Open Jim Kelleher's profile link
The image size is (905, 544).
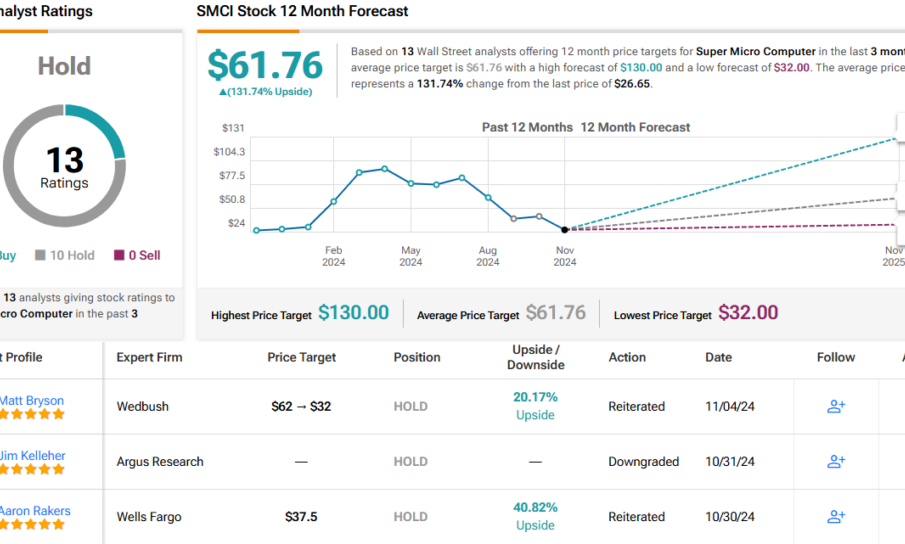[32, 456]
